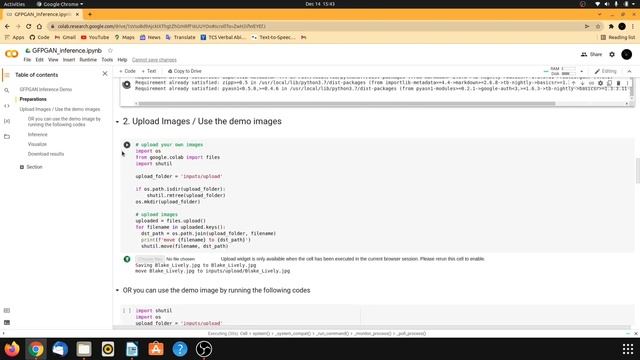Open Ubuntu Software from the dock
Viewport: 640px width, 360px height.
[x=156, y=349]
